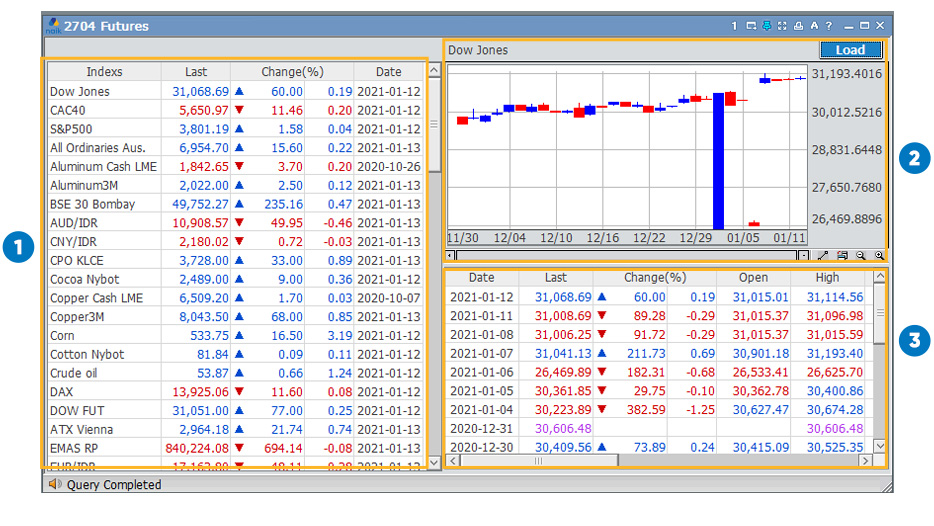Click the speaker icon in status bar

click(x=54, y=485)
